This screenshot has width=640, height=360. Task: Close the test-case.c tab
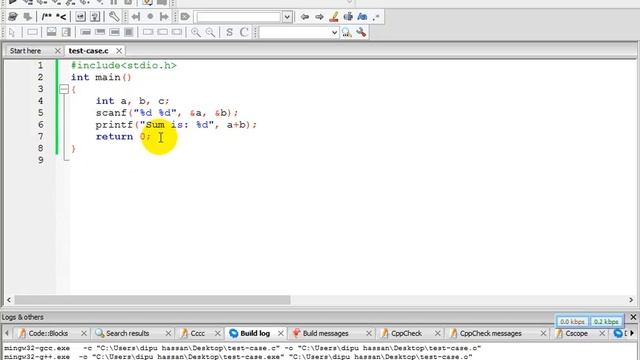(x=119, y=51)
